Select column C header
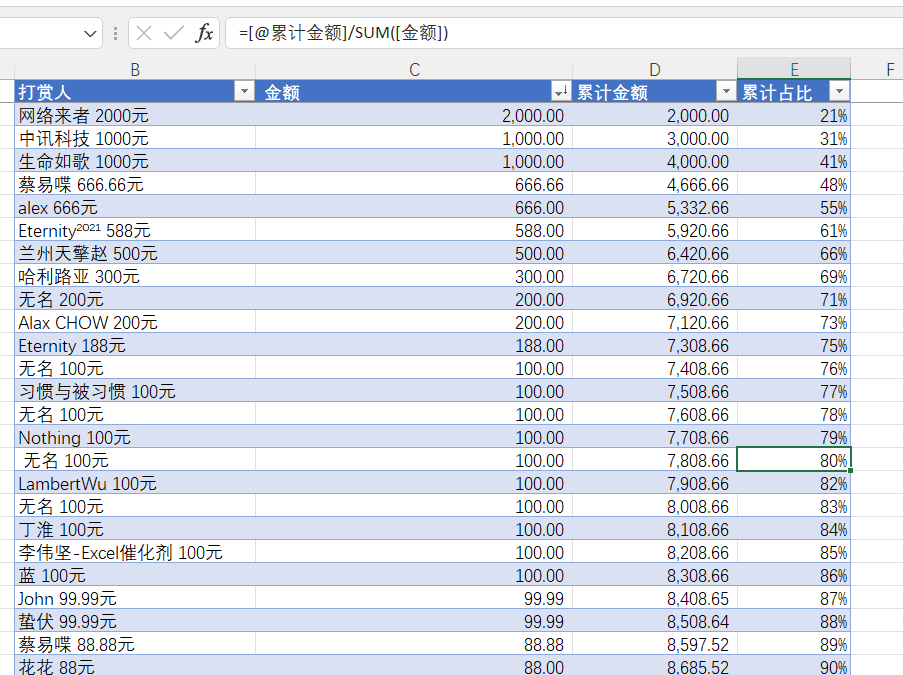903x675 pixels. (x=414, y=69)
